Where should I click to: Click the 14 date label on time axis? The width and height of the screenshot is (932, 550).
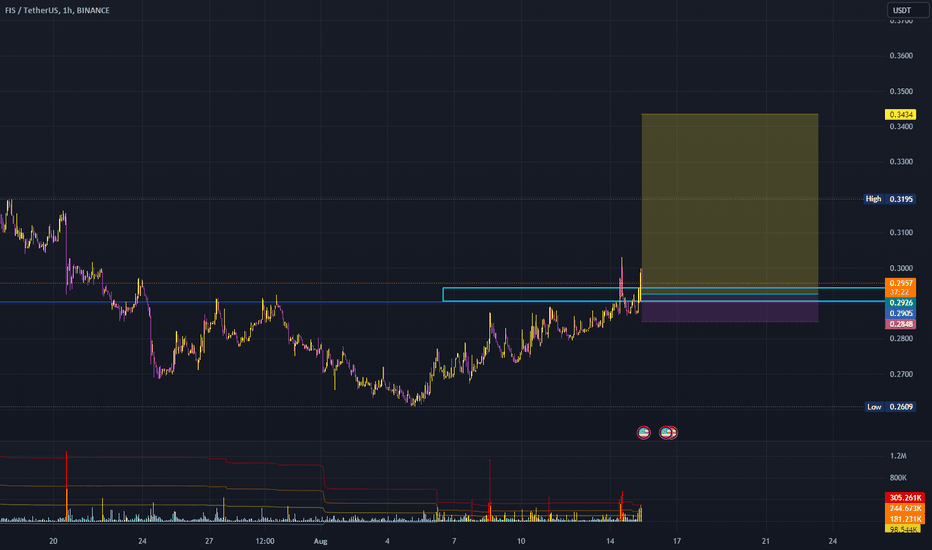(x=610, y=541)
